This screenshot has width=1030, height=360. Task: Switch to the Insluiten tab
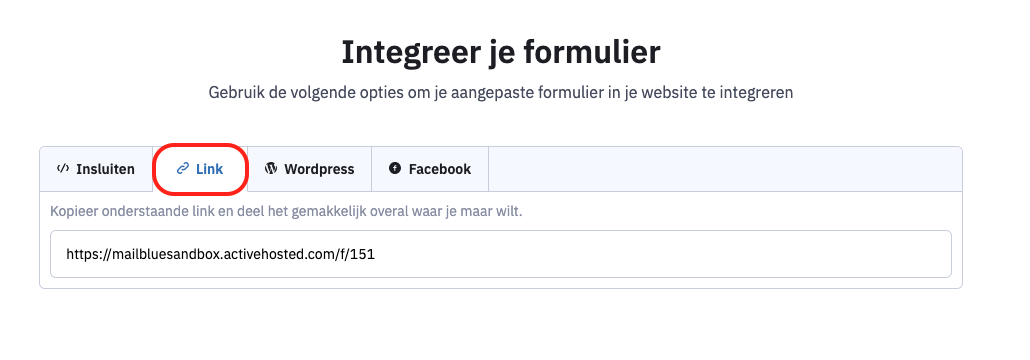tap(96, 169)
